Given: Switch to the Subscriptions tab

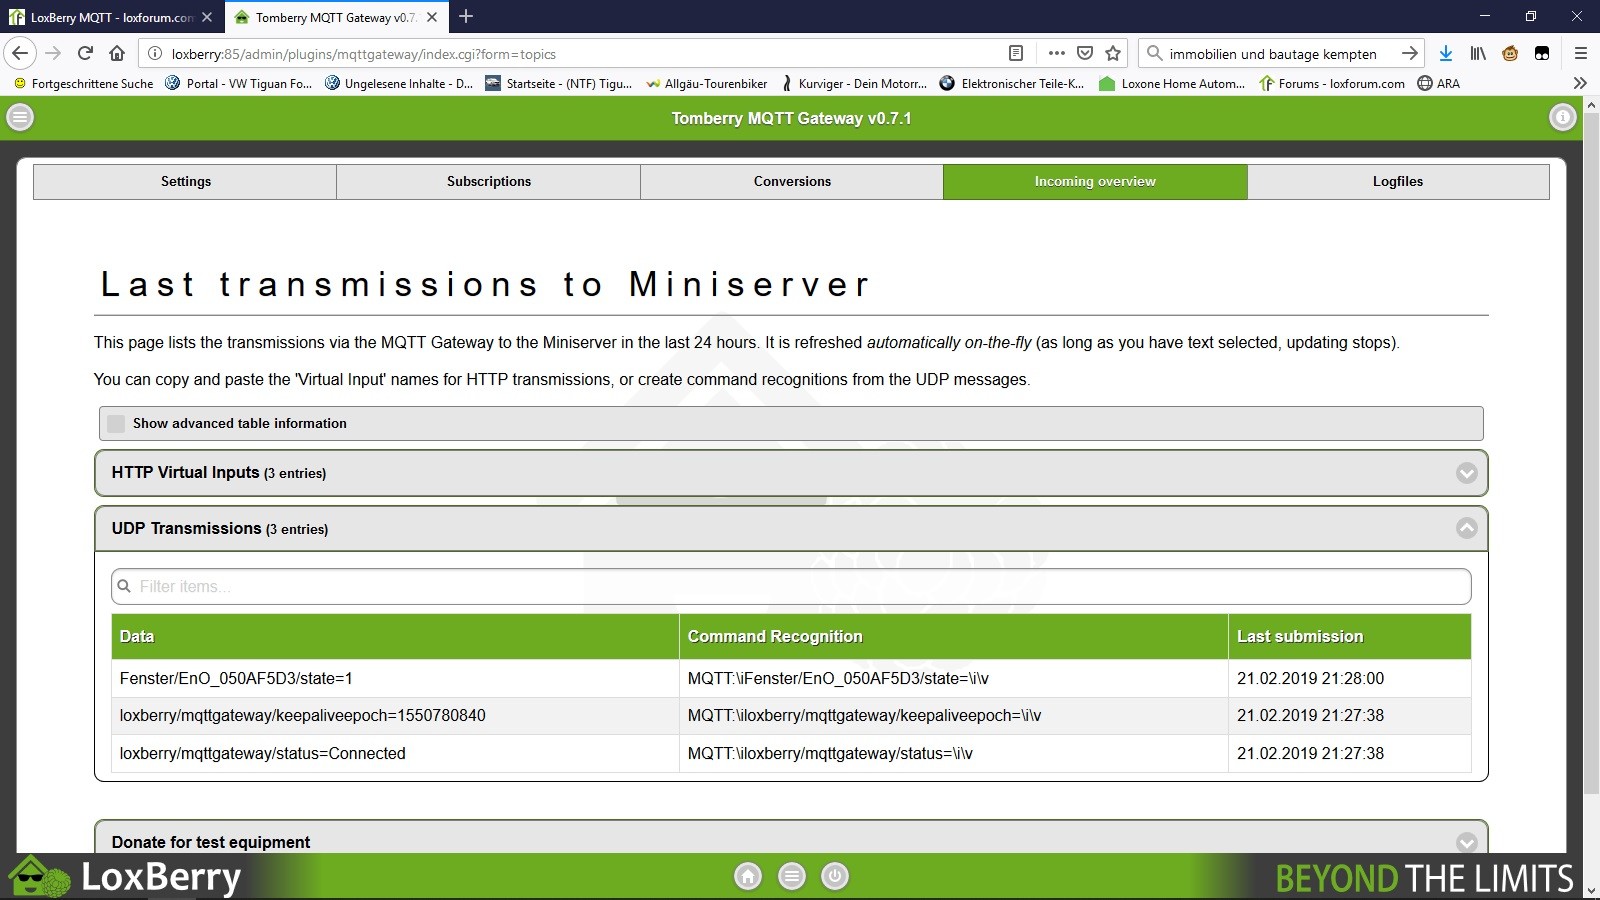Looking at the screenshot, I should click(489, 182).
